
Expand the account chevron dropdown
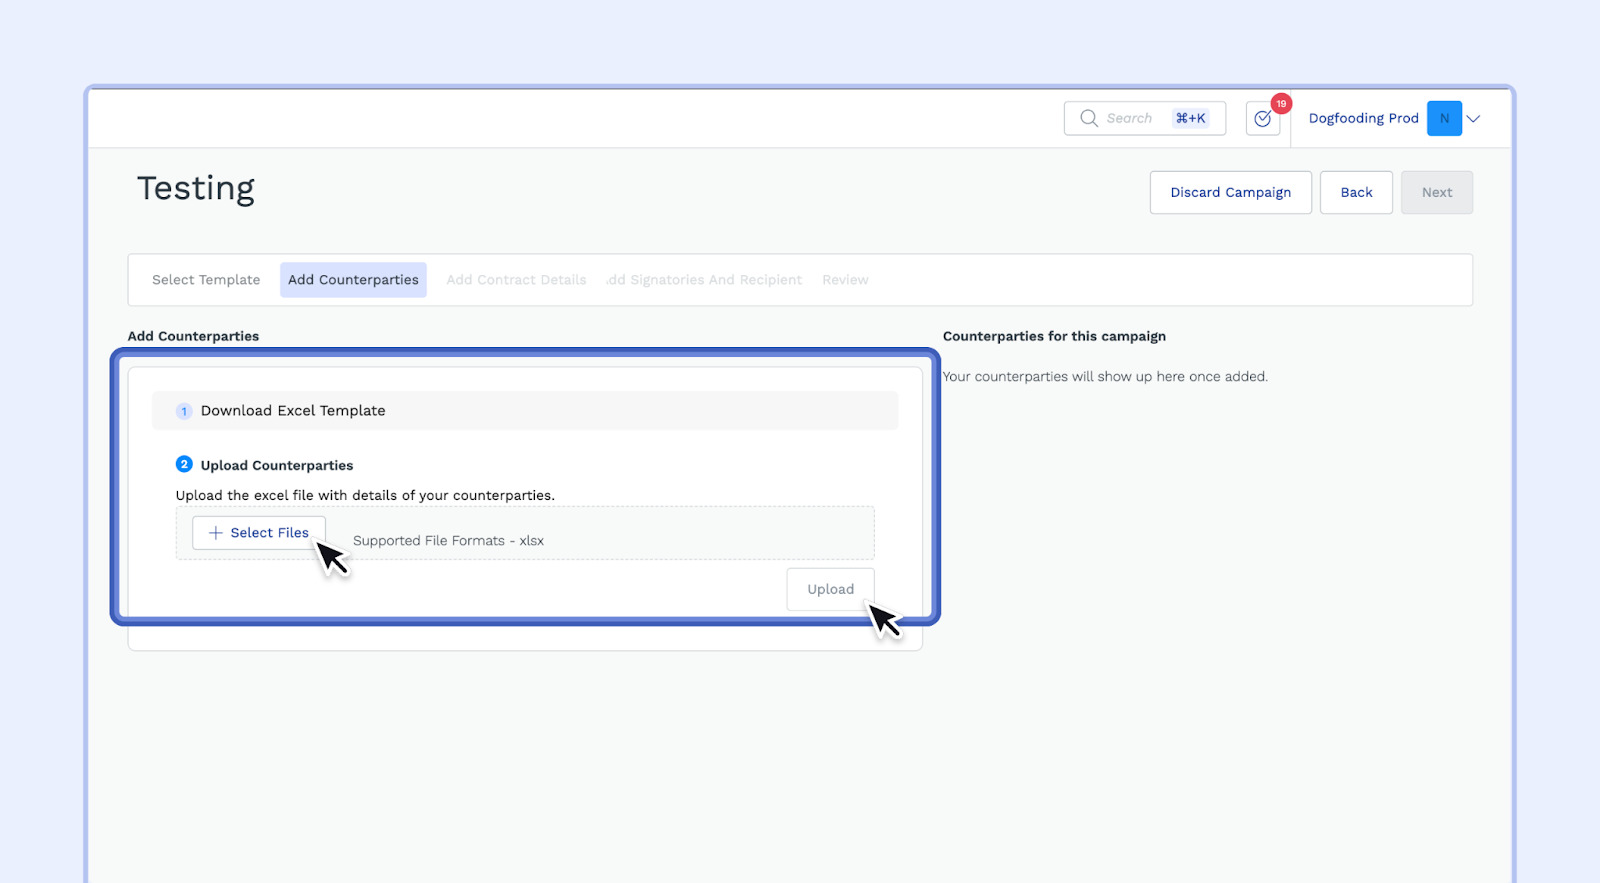1474,118
